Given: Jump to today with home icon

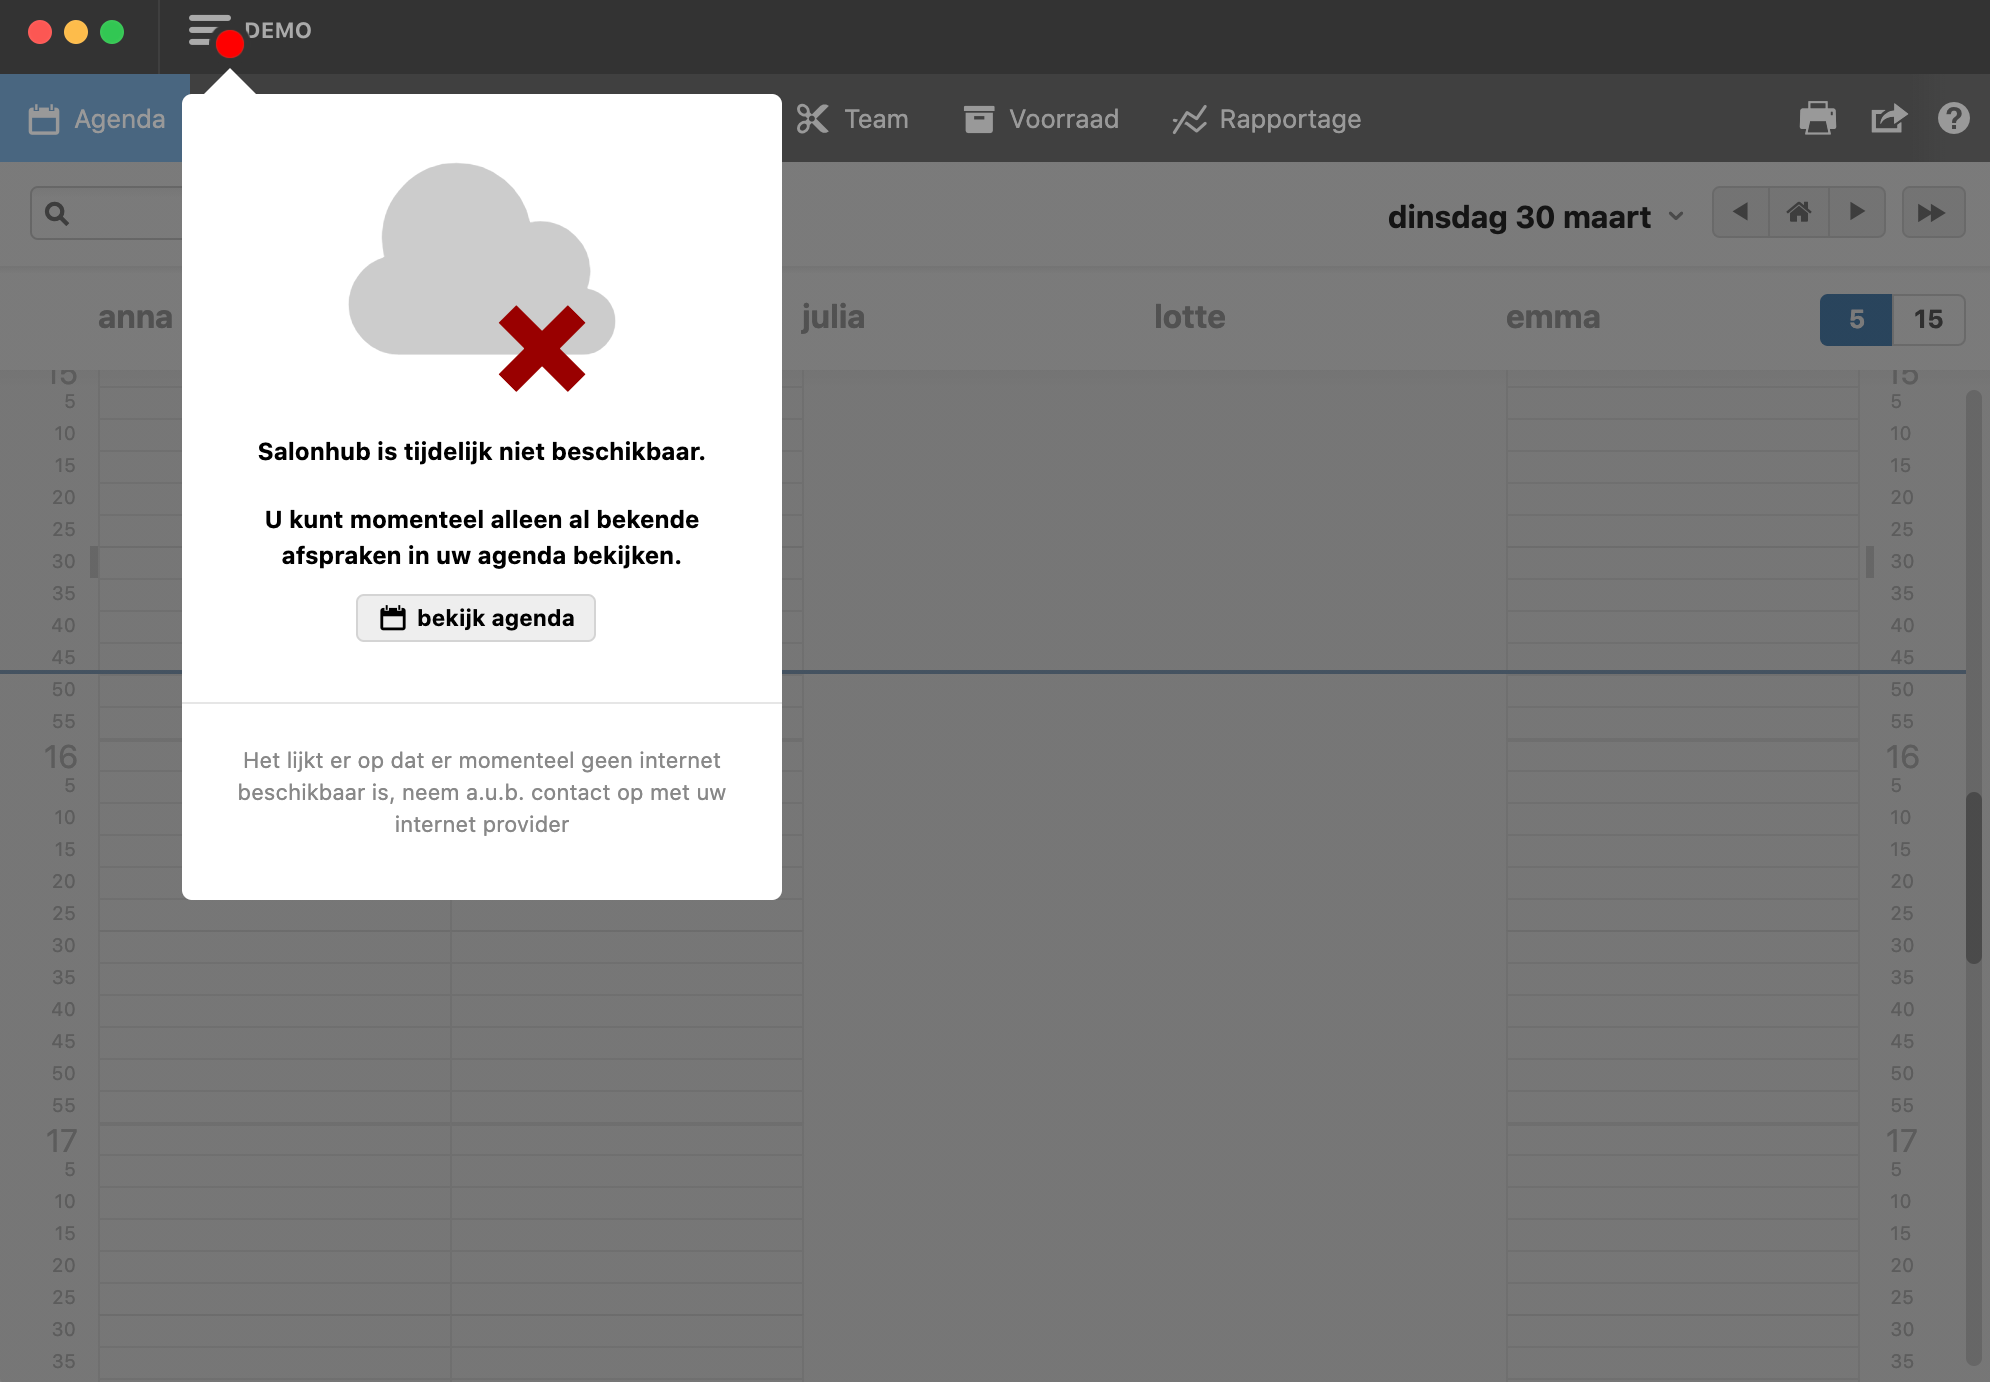Looking at the screenshot, I should pyautogui.click(x=1799, y=212).
